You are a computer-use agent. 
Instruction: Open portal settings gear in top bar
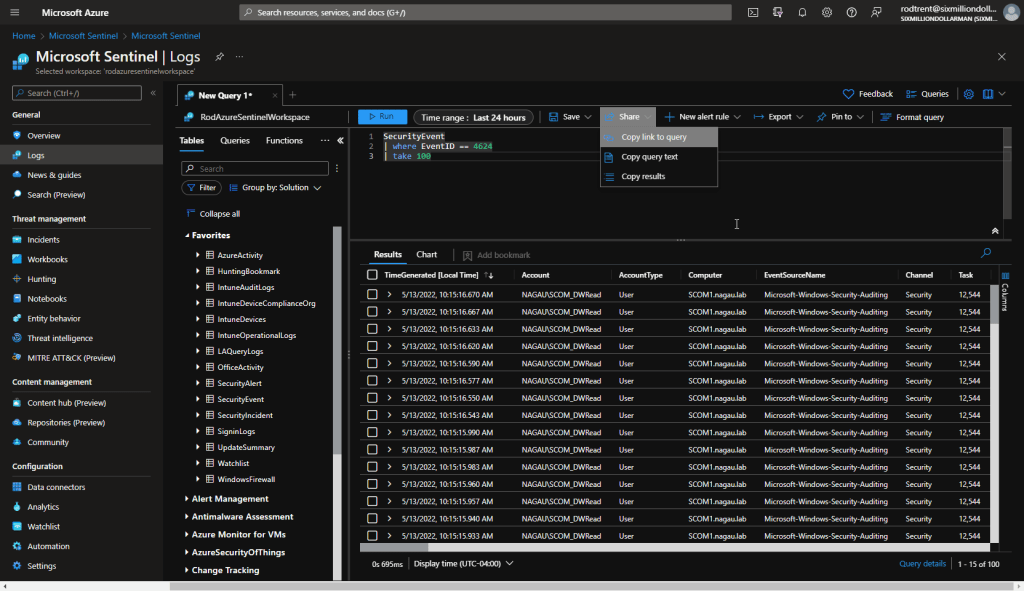(x=827, y=12)
